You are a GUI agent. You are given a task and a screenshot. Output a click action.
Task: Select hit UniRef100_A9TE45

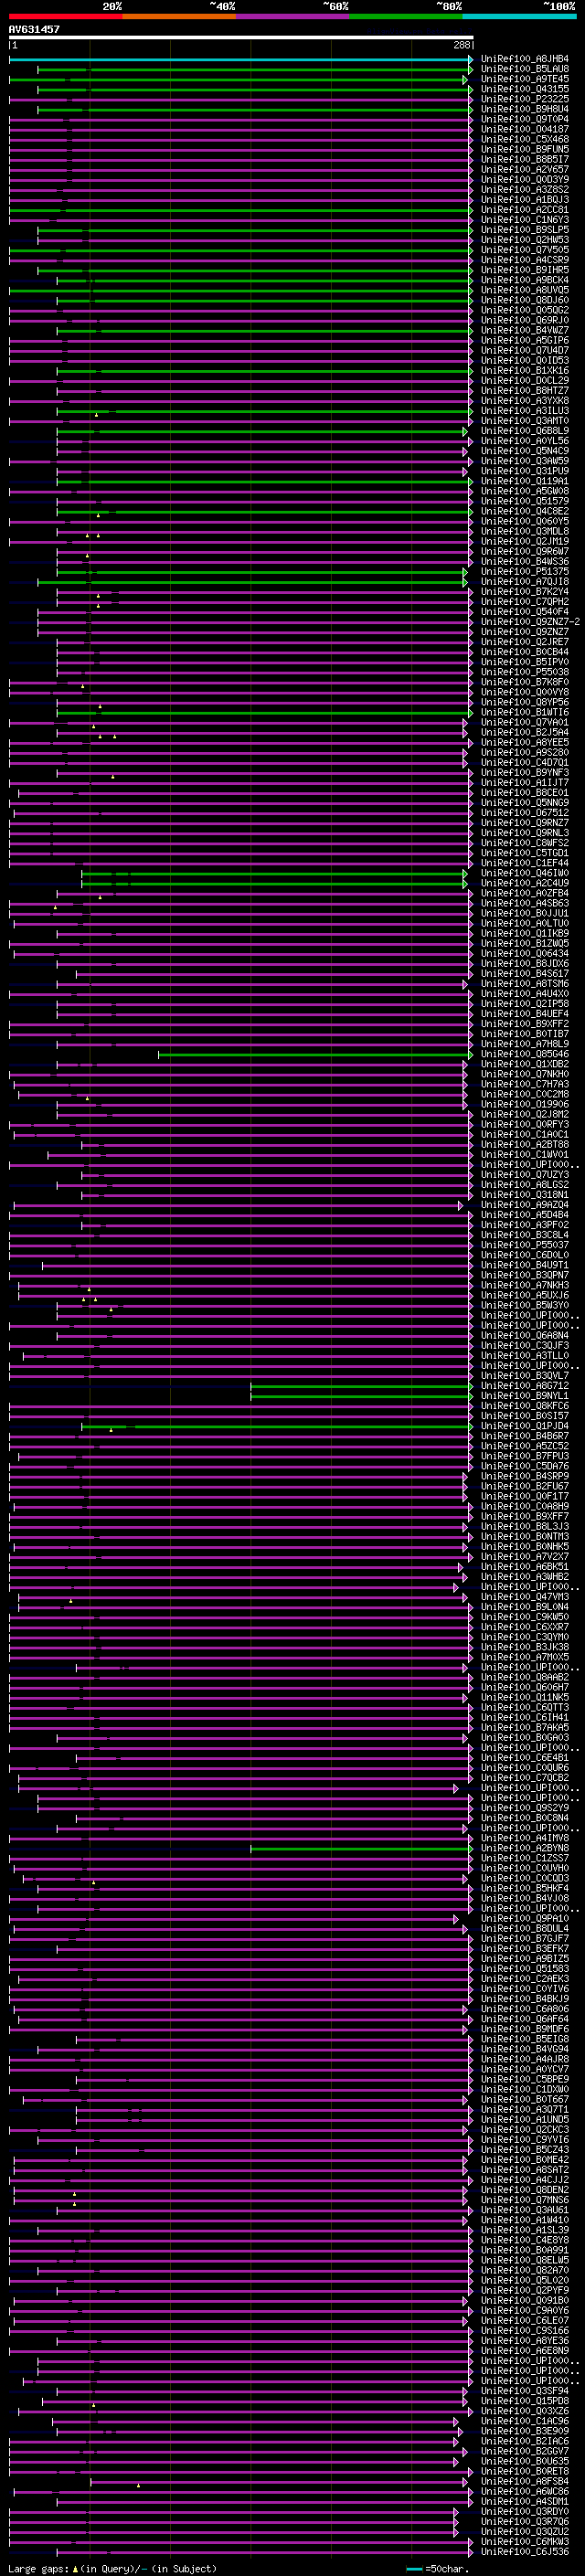(525, 79)
